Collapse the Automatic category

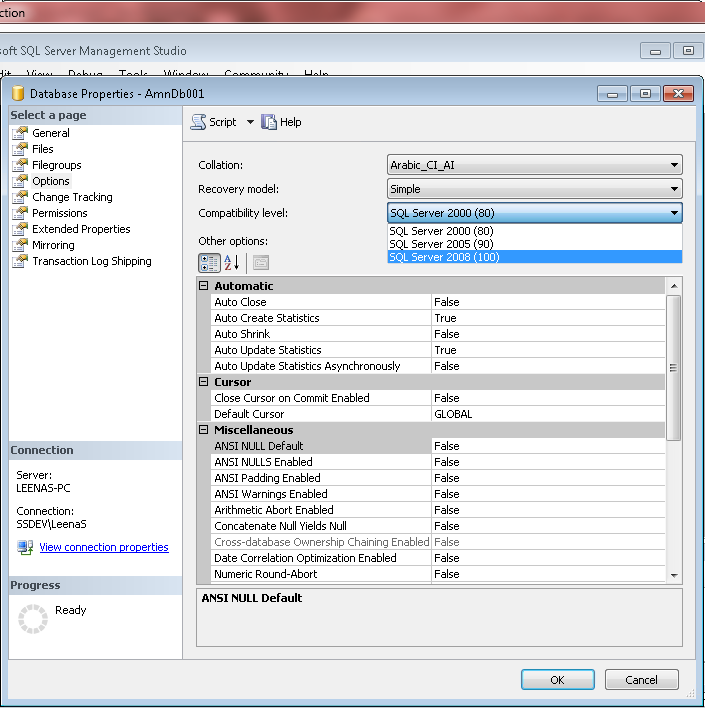point(204,285)
